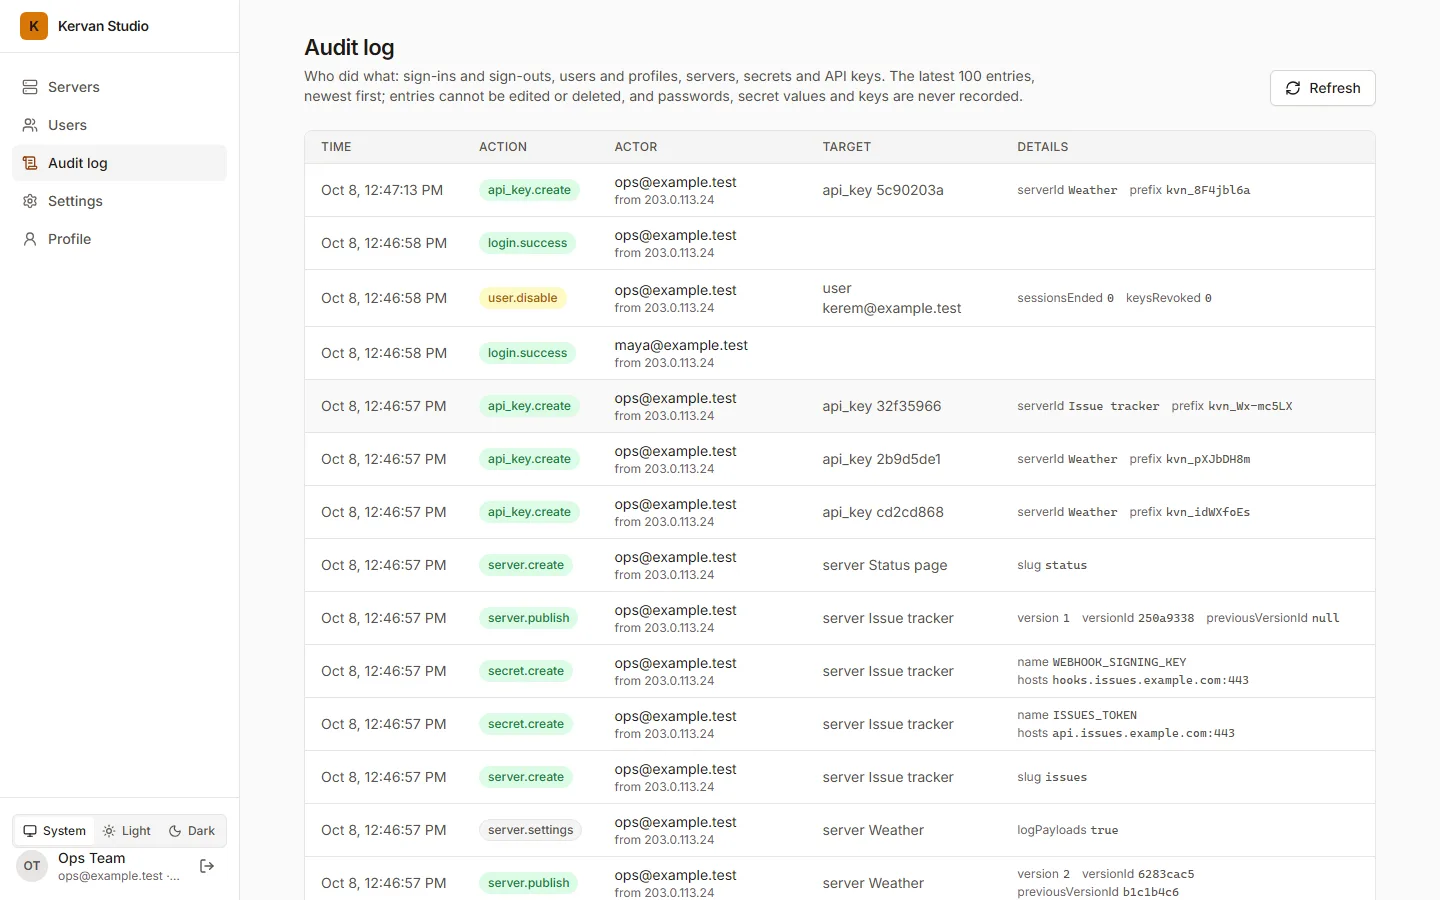The width and height of the screenshot is (1440, 900).
Task: Click the sign-out arrow icon beside Ops Team
Action: (x=207, y=866)
